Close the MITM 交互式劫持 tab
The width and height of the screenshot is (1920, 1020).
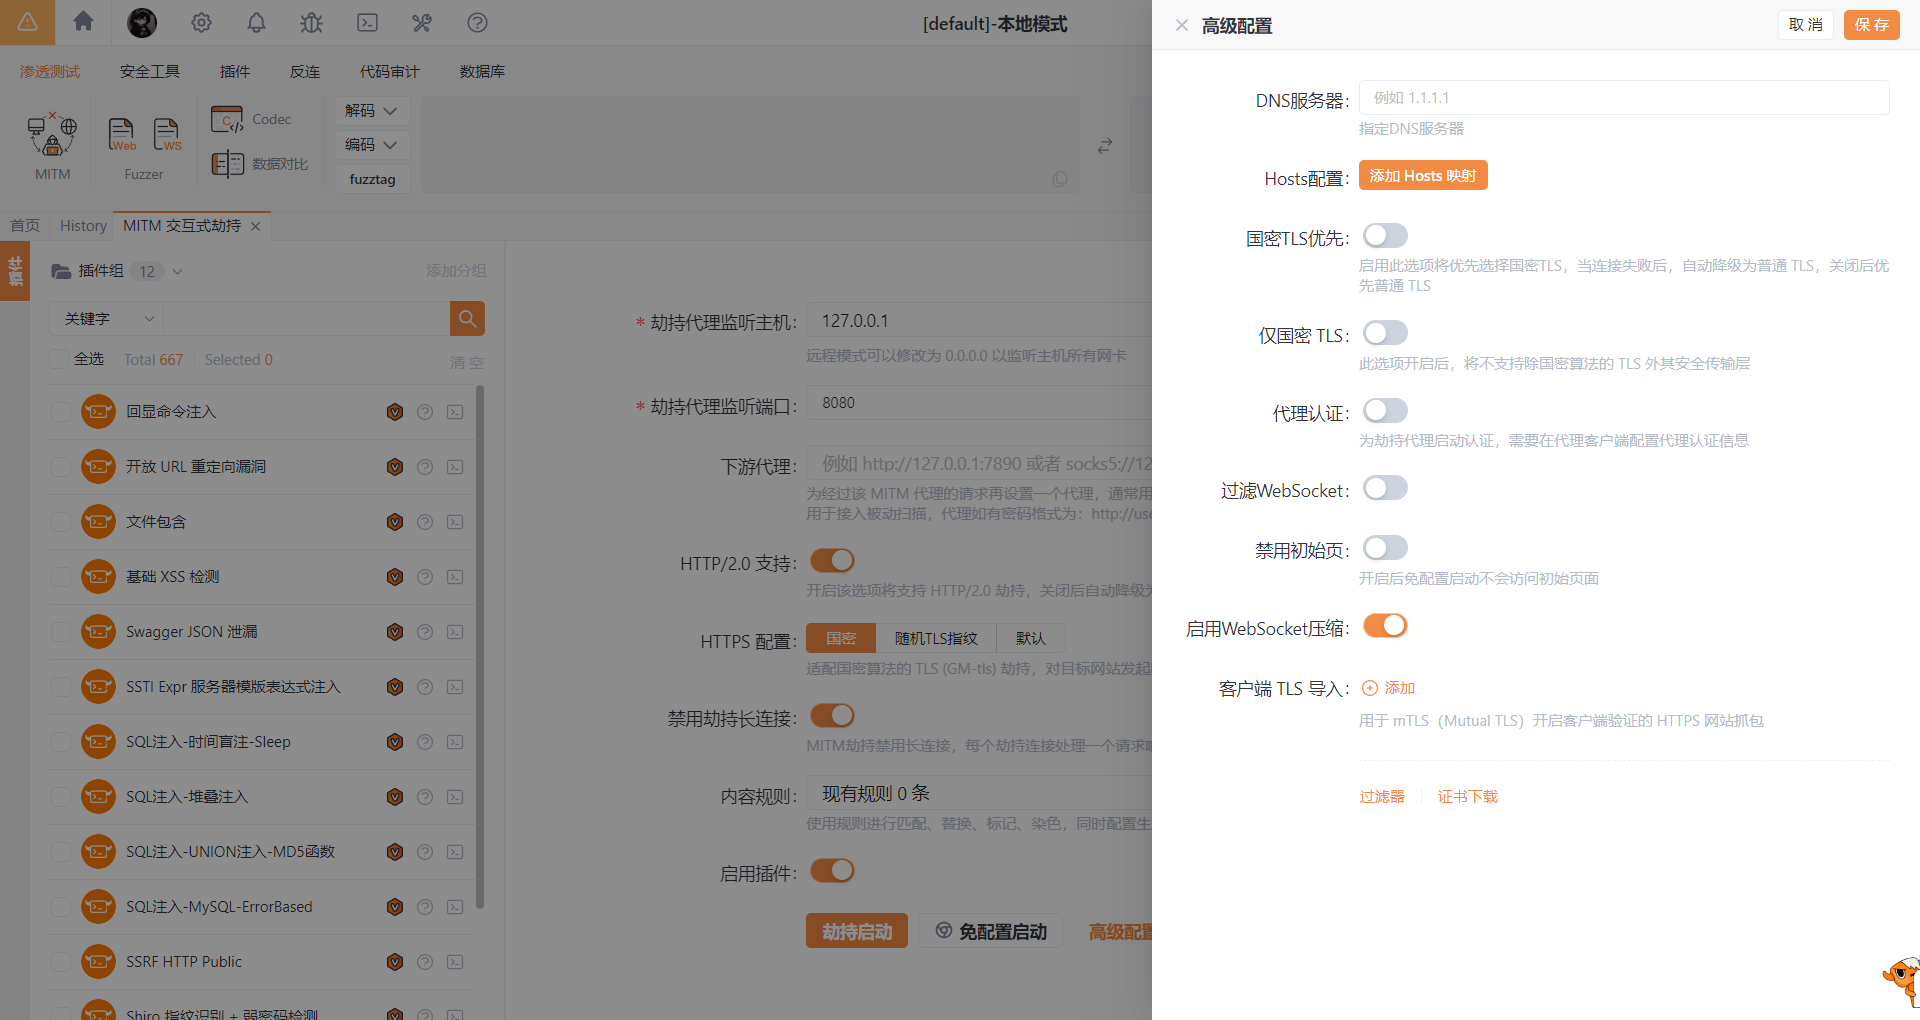pyautogui.click(x=256, y=226)
